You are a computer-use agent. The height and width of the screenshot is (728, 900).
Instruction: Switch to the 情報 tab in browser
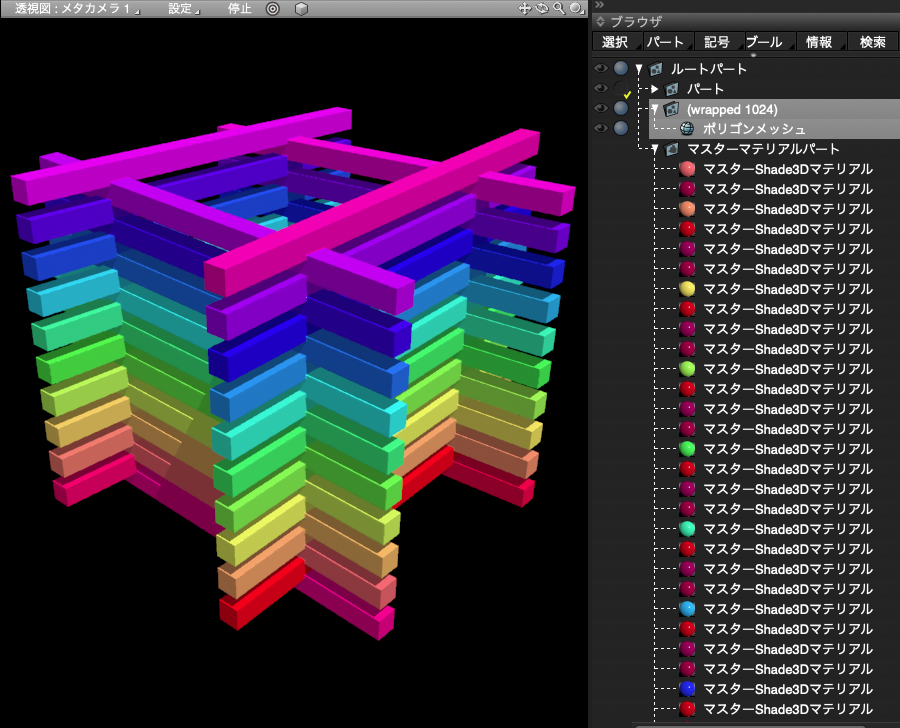click(818, 42)
